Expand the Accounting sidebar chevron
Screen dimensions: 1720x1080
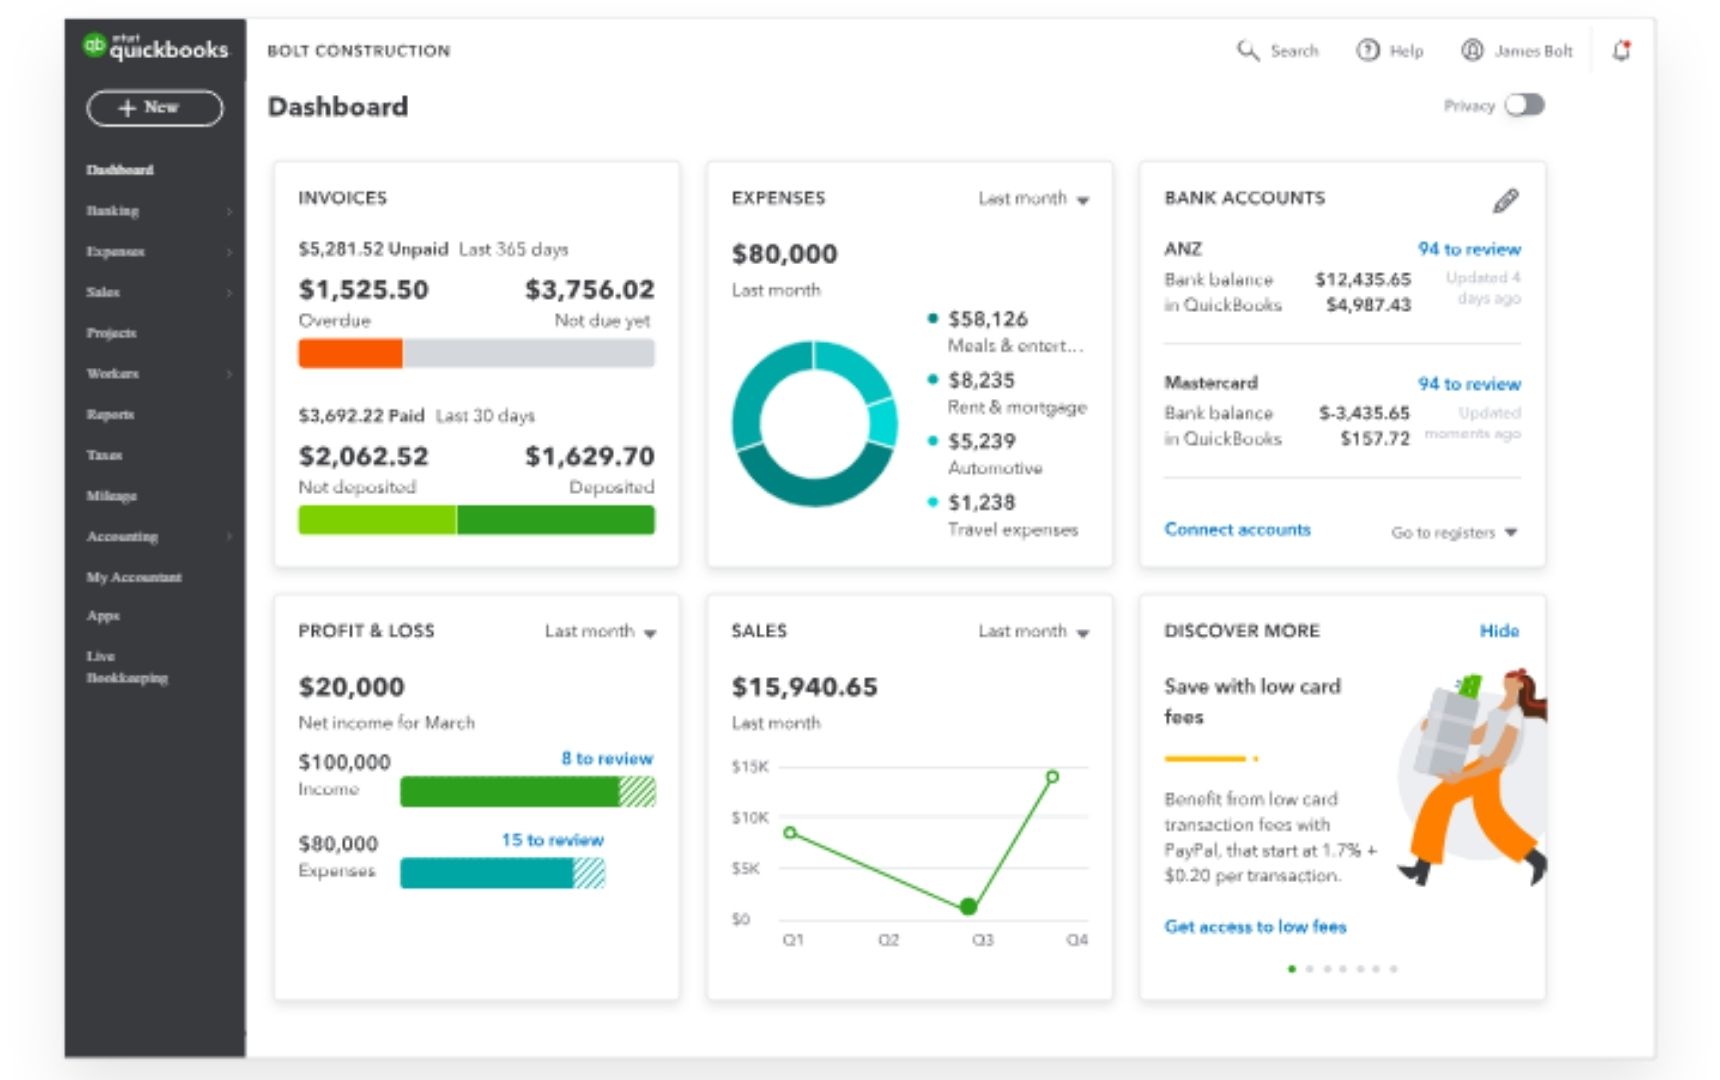[229, 537]
